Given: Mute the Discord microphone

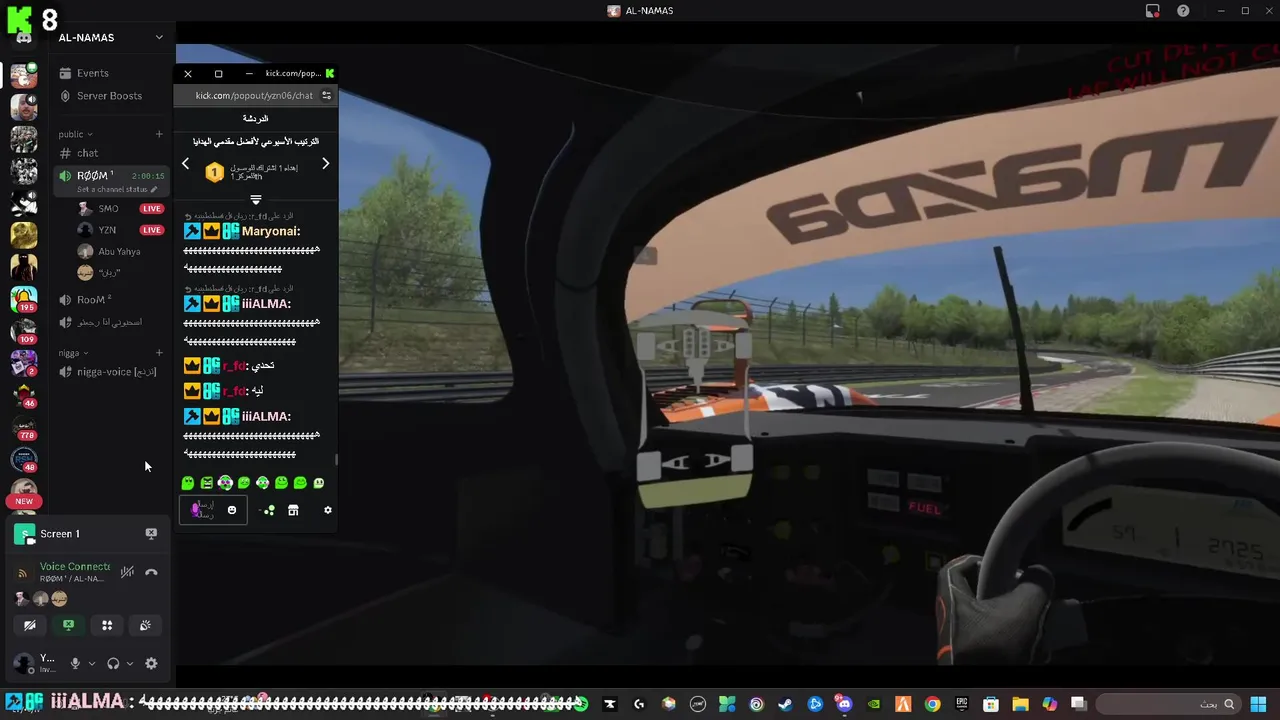Looking at the screenshot, I should (74, 663).
